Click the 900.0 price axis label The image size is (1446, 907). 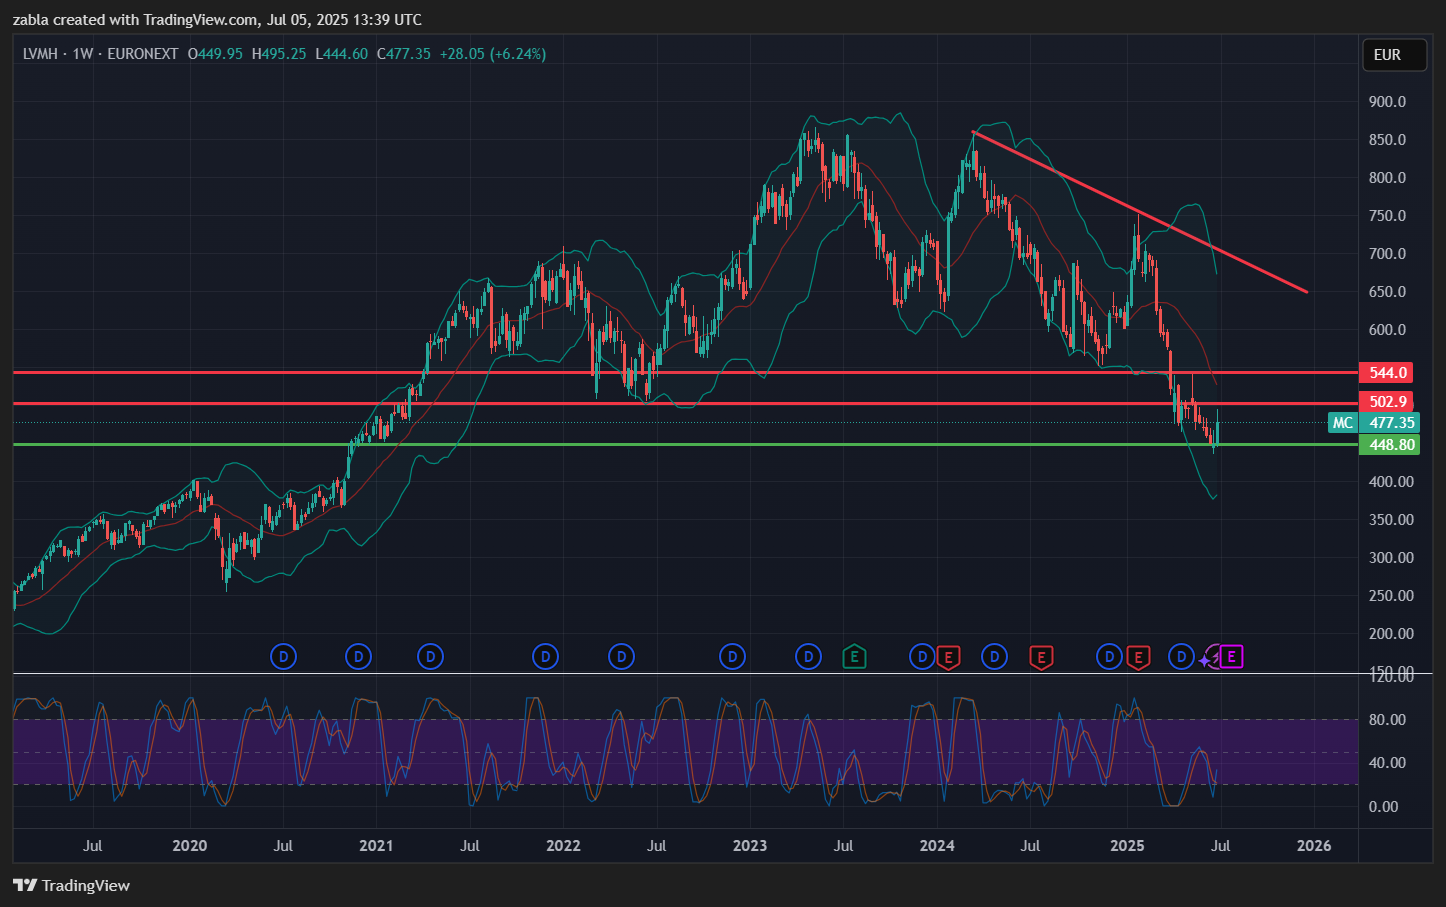[1387, 102]
